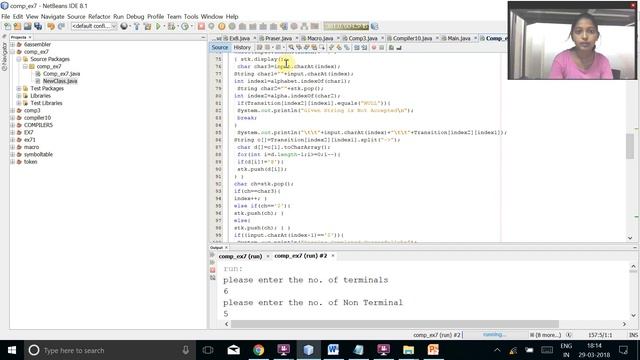Stop the running process in Output panel
This screenshot has height=360, width=640.
coord(213,270)
